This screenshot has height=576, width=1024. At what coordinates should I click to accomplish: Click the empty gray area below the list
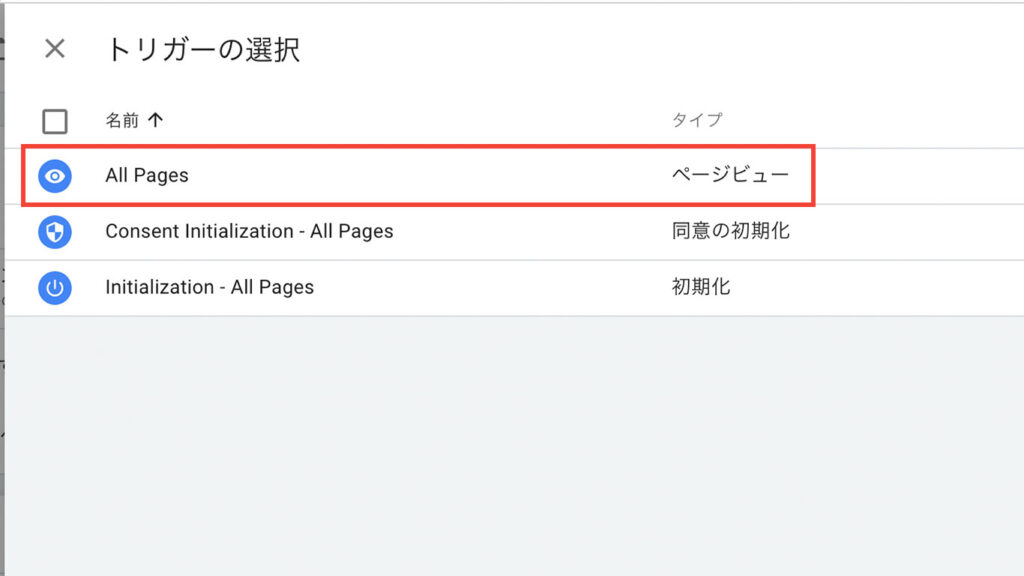coord(514,446)
